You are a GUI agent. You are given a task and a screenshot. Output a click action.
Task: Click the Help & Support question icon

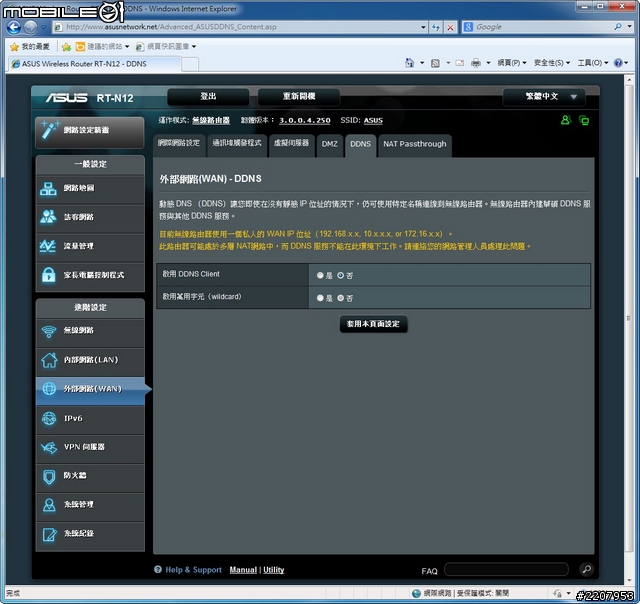(x=158, y=569)
